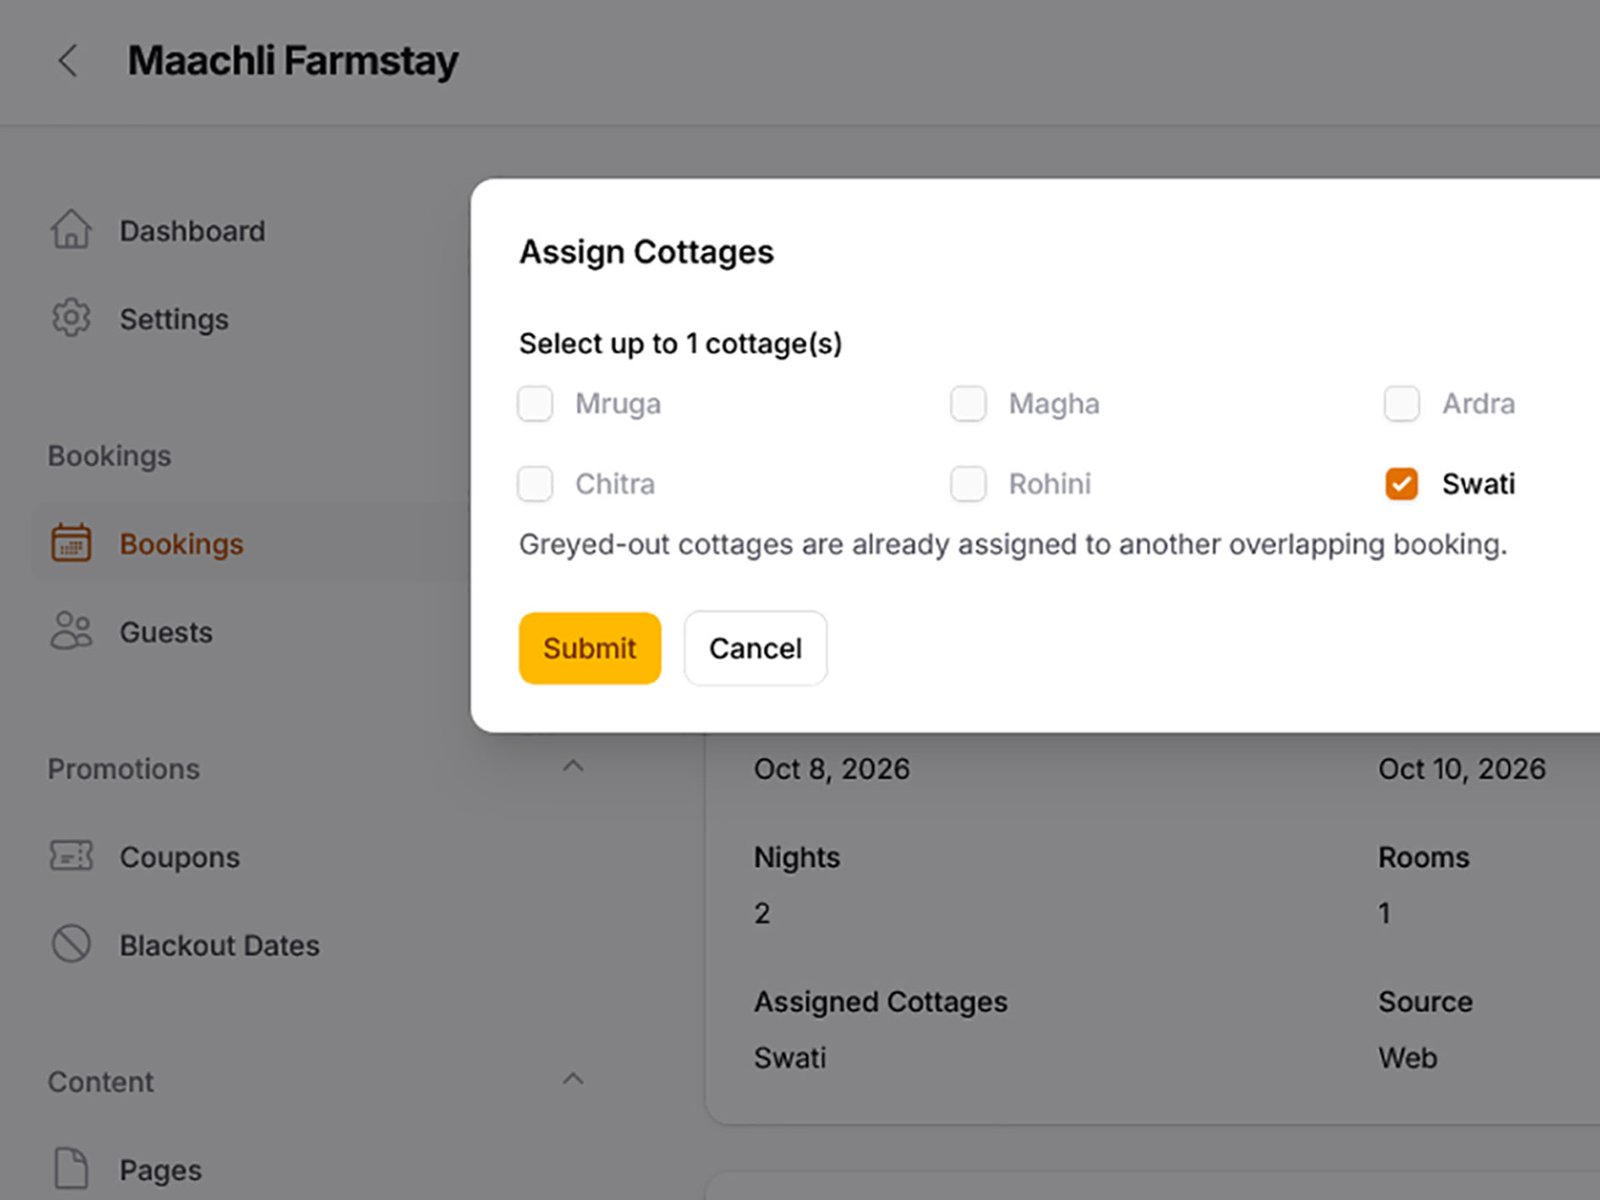Go back using the left arrow
Screen dimensions: 1600x1200
[67, 61]
